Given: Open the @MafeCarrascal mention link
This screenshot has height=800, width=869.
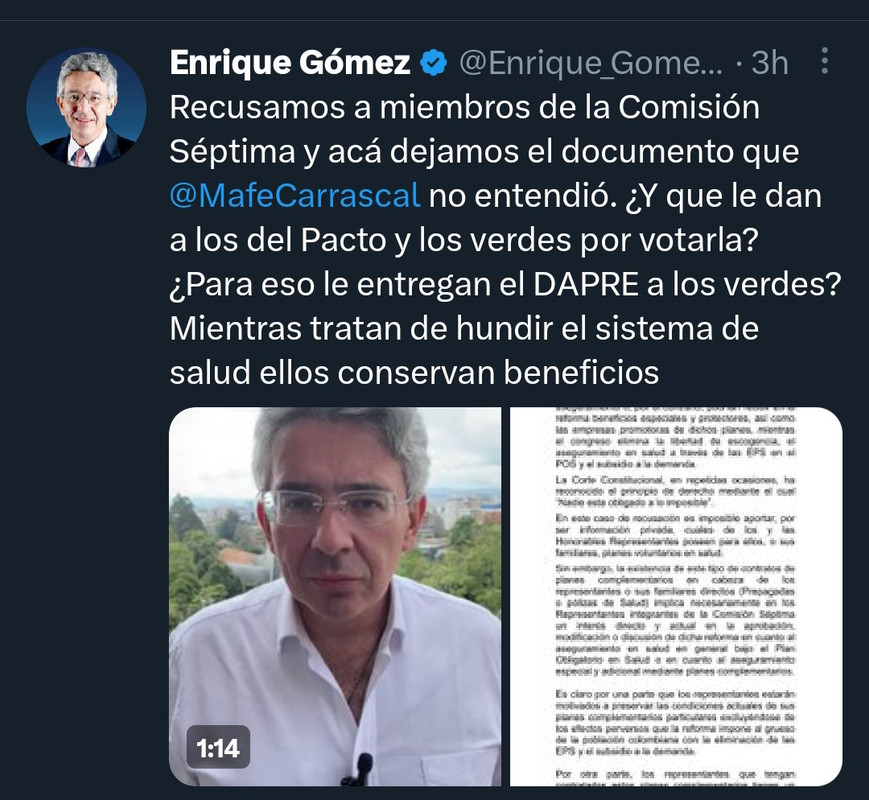Looking at the screenshot, I should tap(295, 196).
